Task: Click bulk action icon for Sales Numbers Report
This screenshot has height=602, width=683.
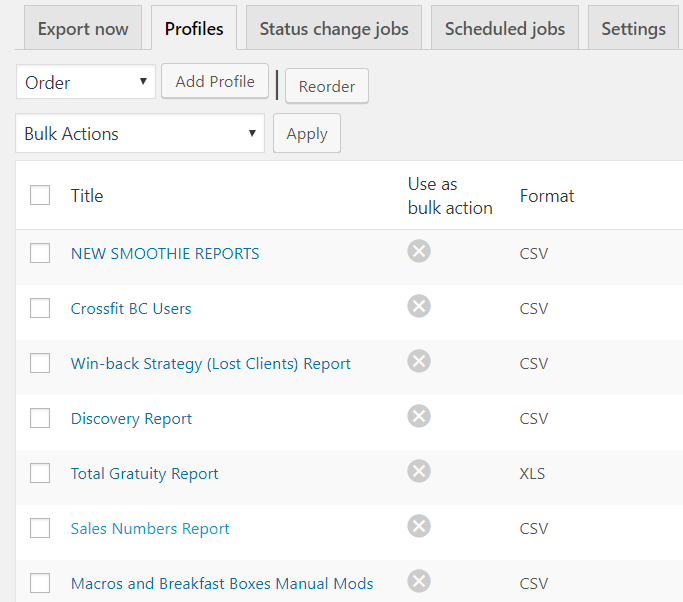Action: (419, 526)
